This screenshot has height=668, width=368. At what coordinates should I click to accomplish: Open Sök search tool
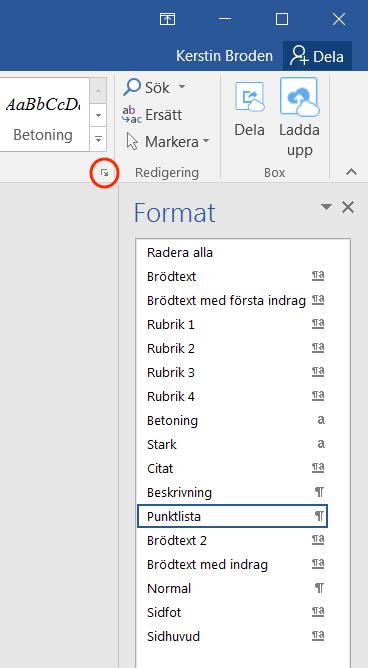click(147, 88)
